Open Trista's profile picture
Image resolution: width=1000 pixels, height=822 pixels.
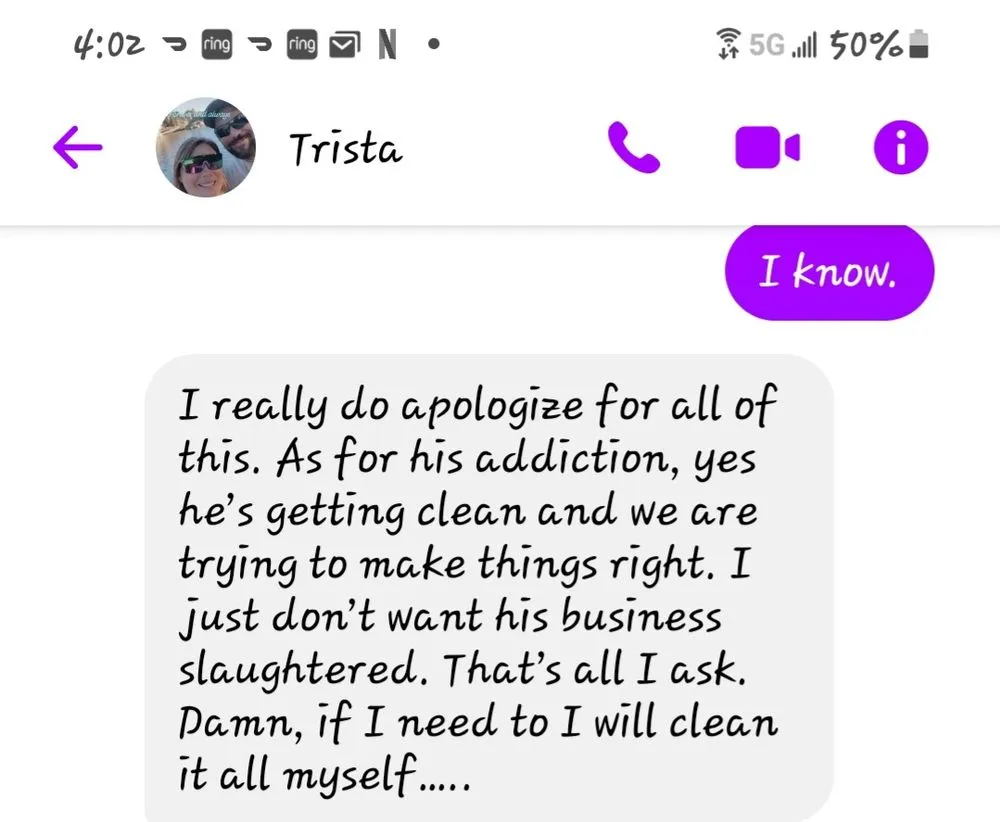pyautogui.click(x=205, y=147)
